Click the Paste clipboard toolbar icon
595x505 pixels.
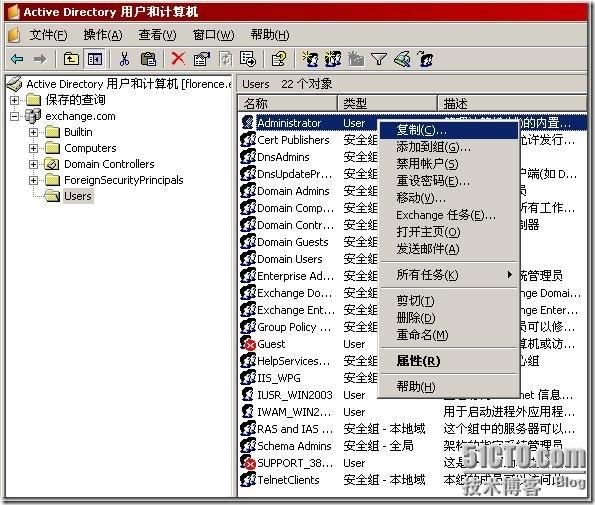(x=148, y=59)
